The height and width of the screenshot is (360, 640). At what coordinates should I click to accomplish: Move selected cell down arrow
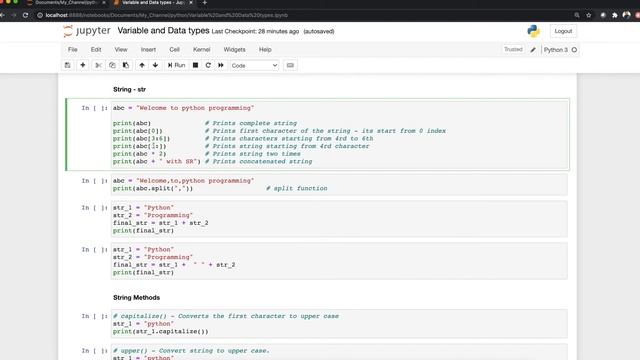point(156,65)
